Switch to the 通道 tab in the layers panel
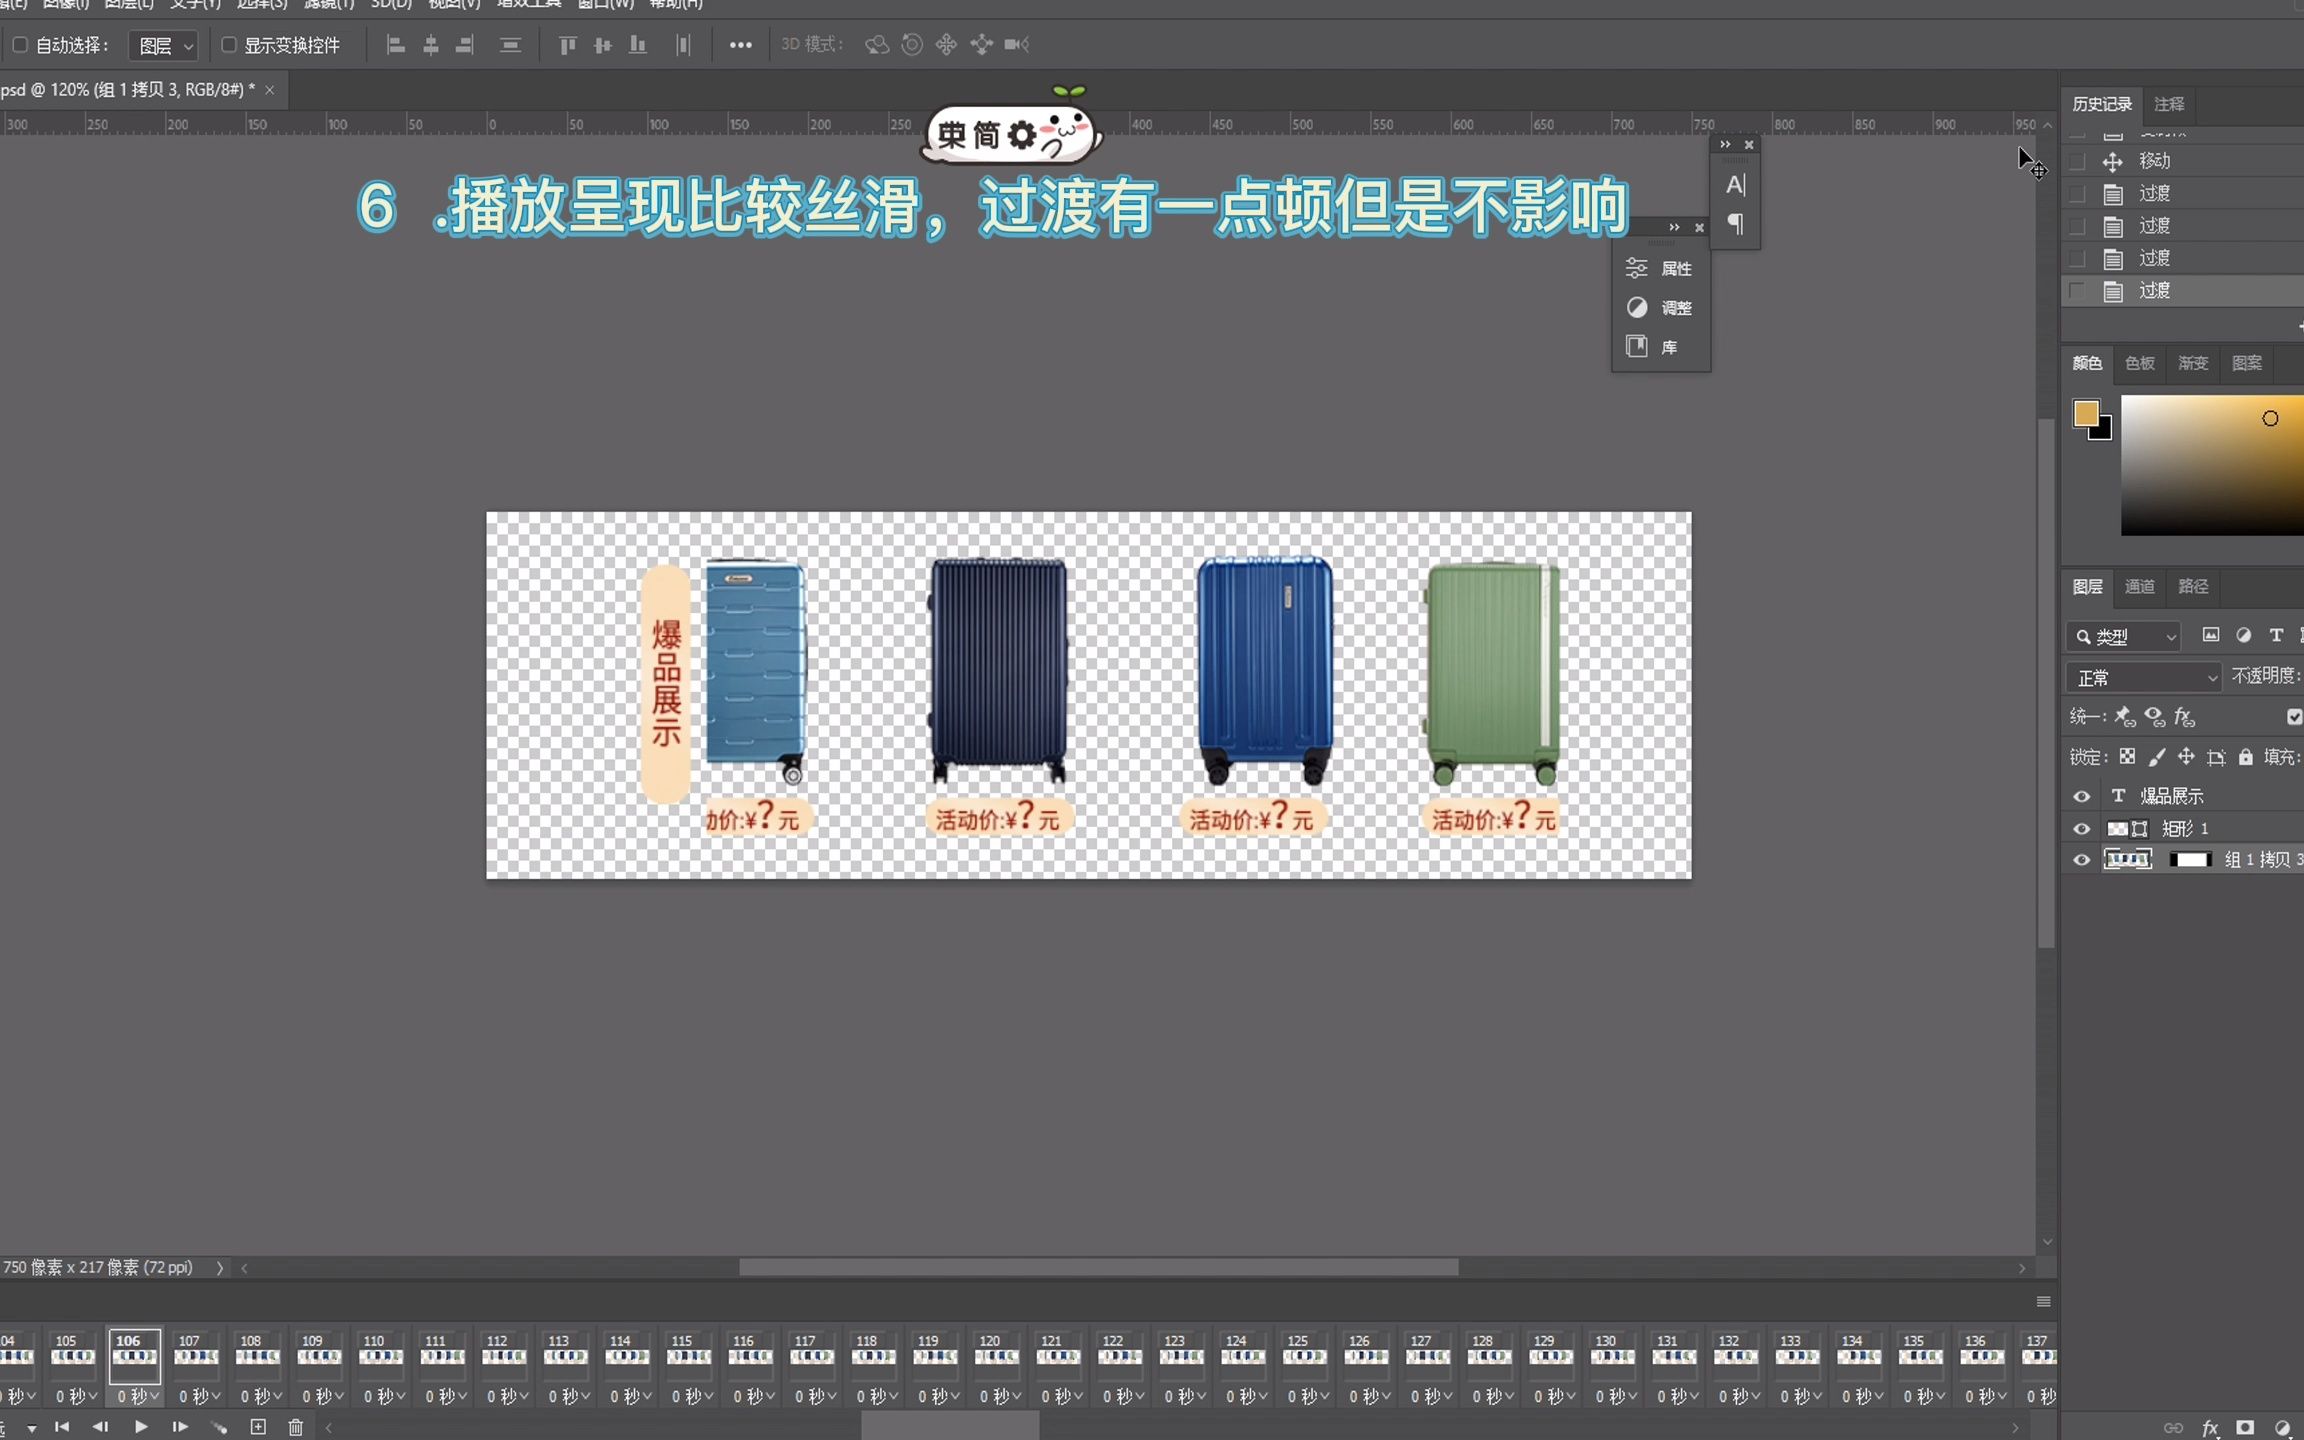Viewport: 2304px width, 1440px height. point(2140,587)
